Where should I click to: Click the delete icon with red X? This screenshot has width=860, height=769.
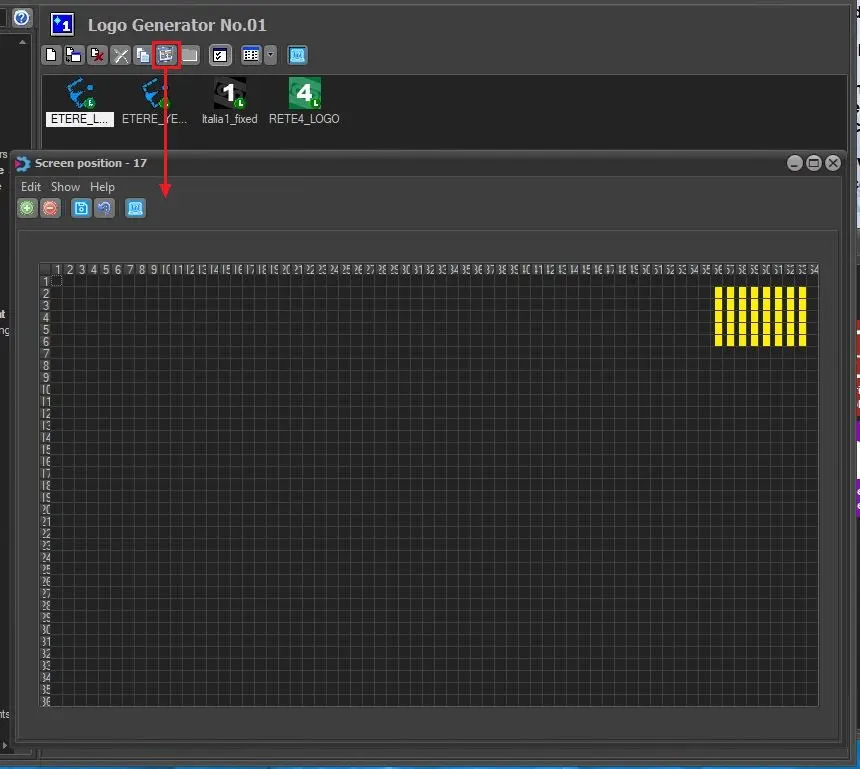[x=97, y=56]
